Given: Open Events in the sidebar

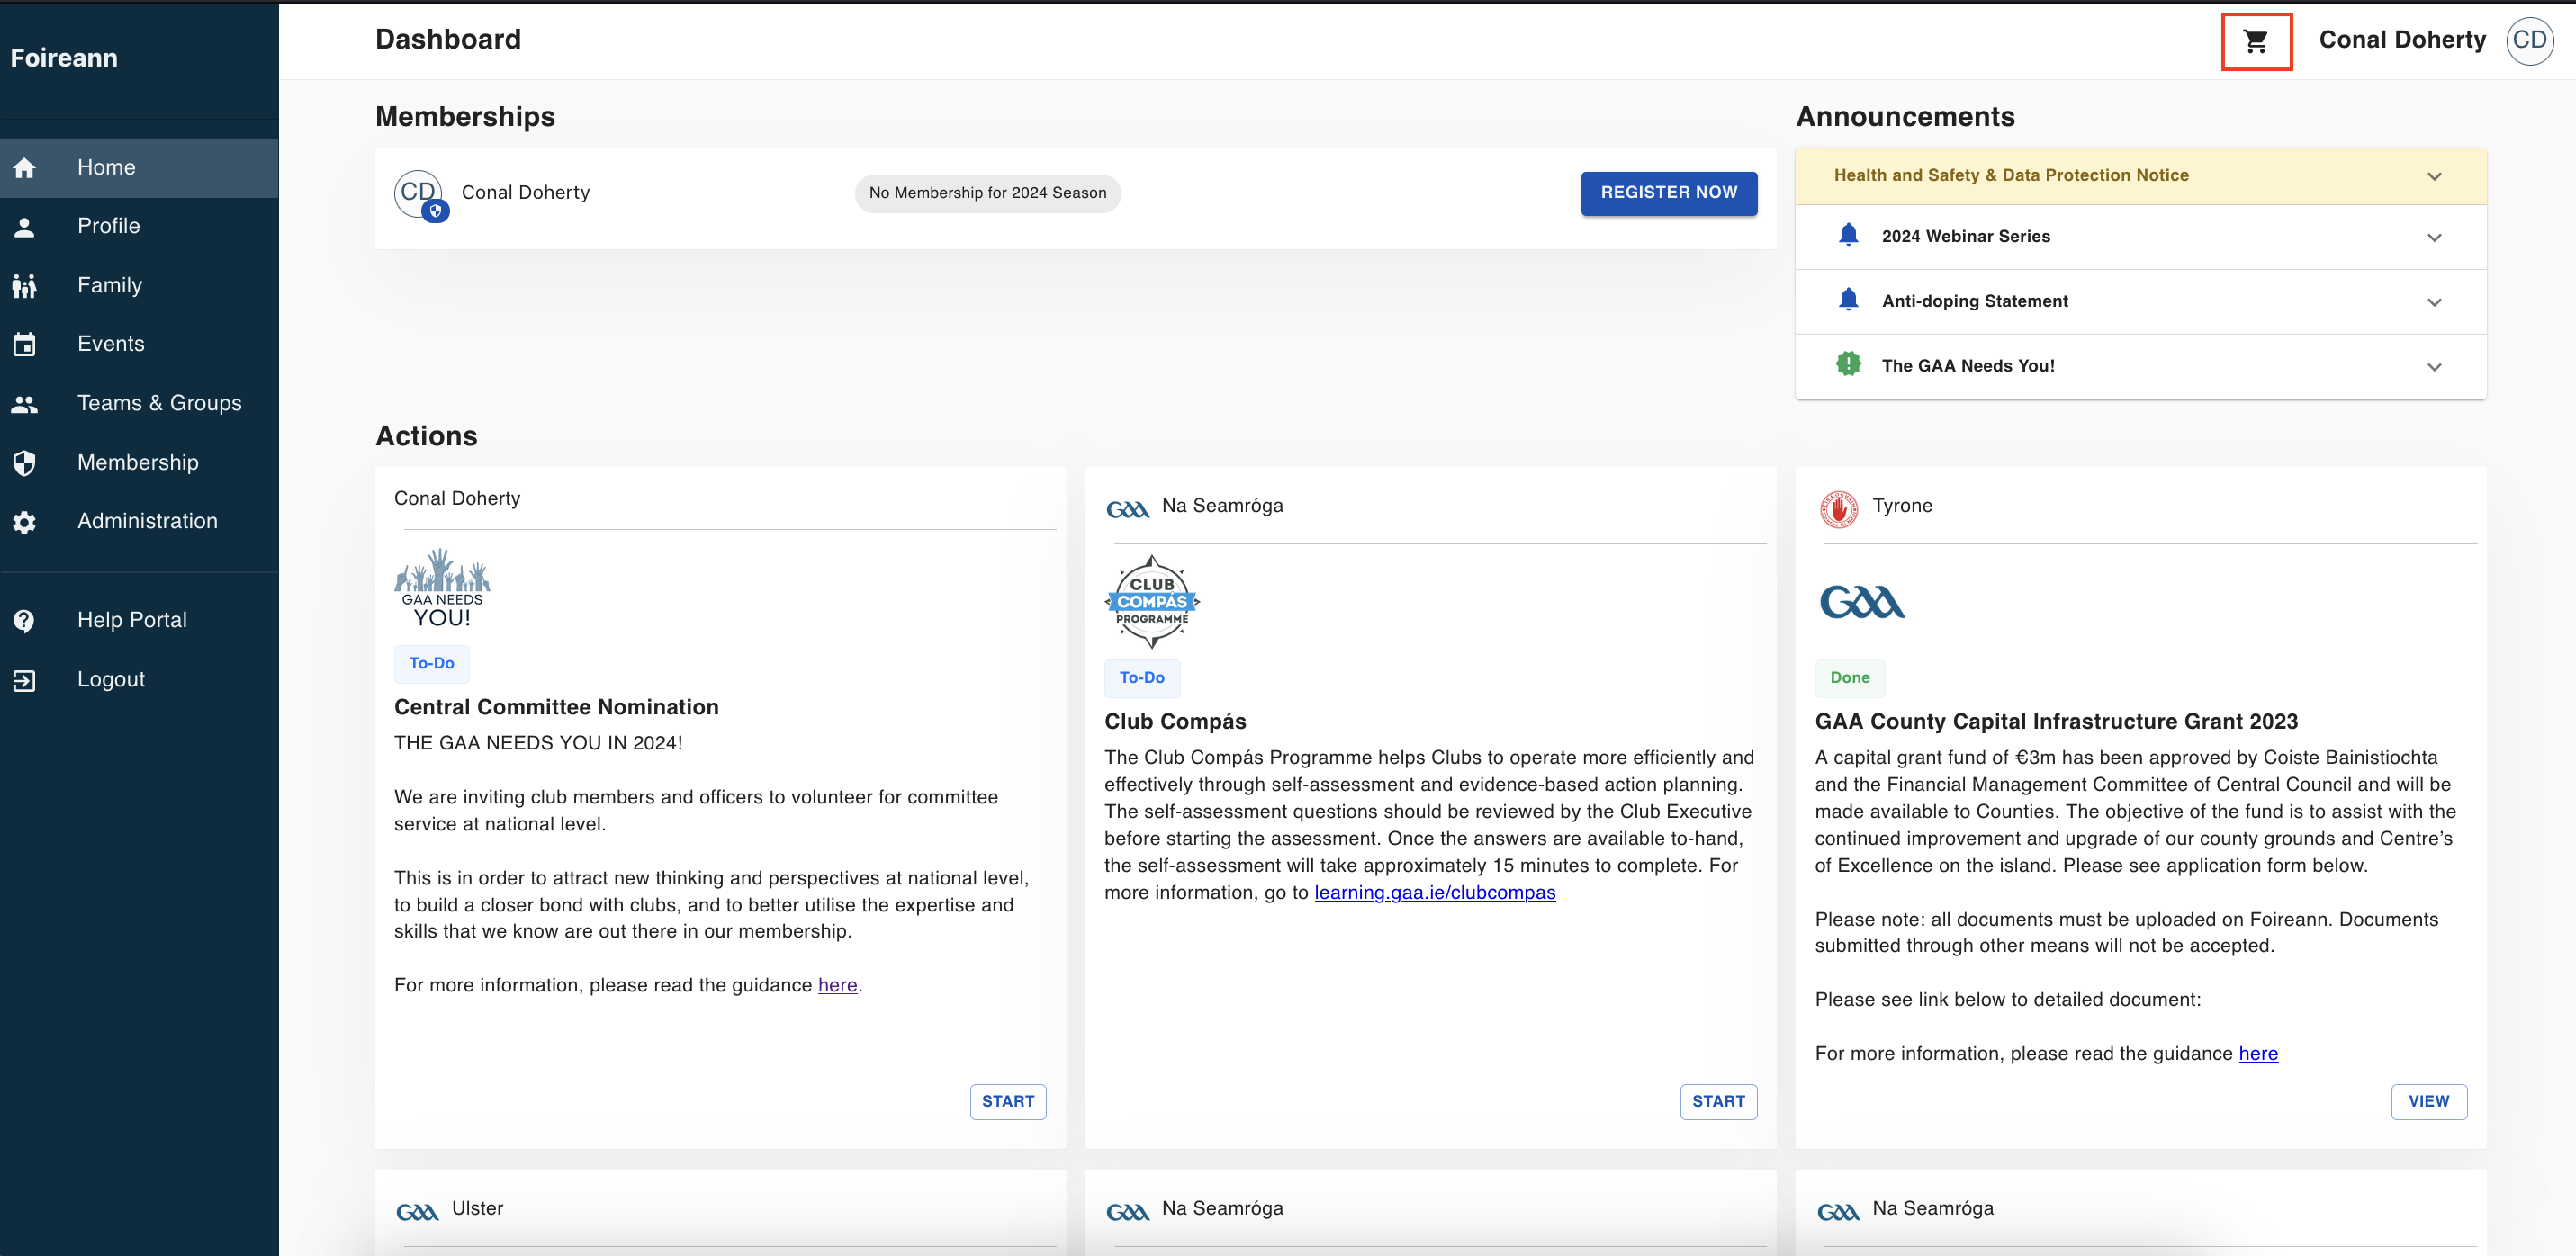Looking at the screenshot, I should click(x=139, y=344).
